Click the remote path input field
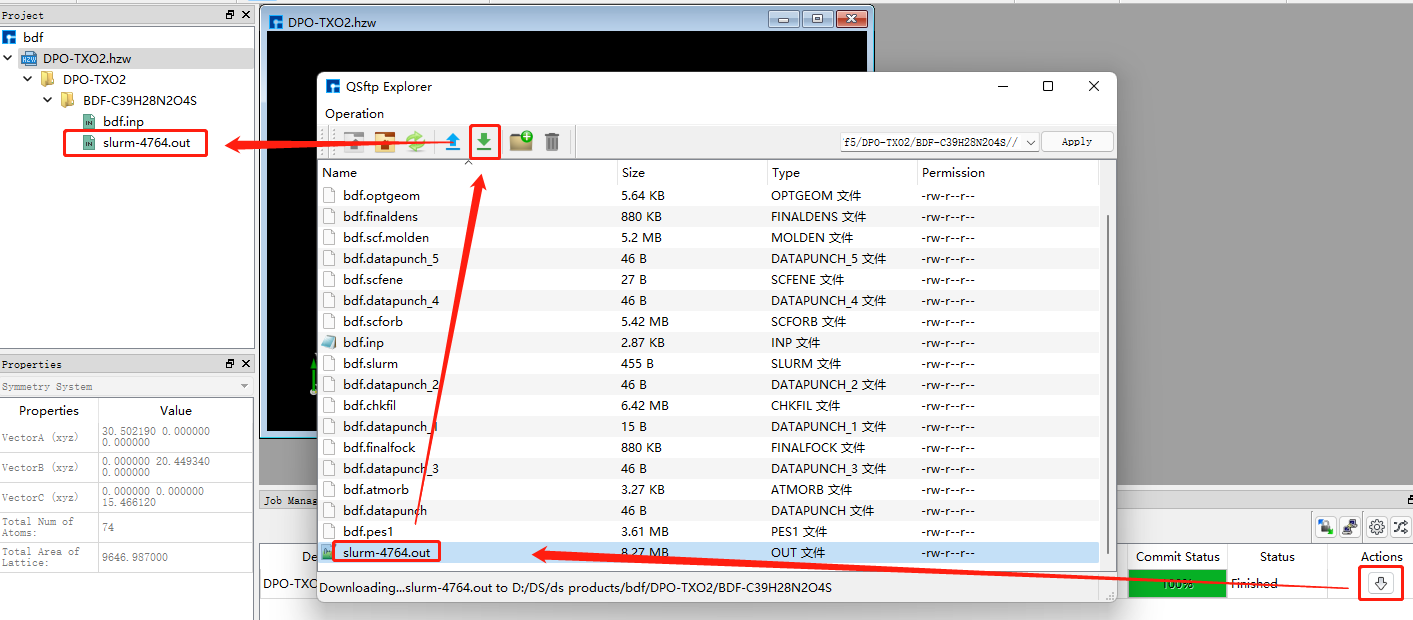Image resolution: width=1413 pixels, height=620 pixels. point(930,142)
